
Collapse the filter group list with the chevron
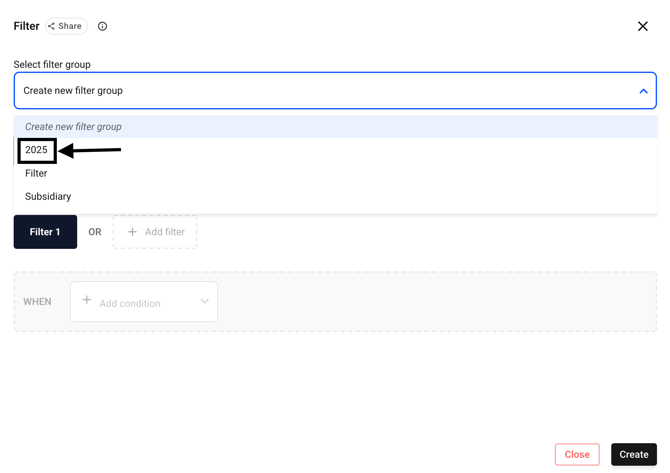click(x=643, y=91)
